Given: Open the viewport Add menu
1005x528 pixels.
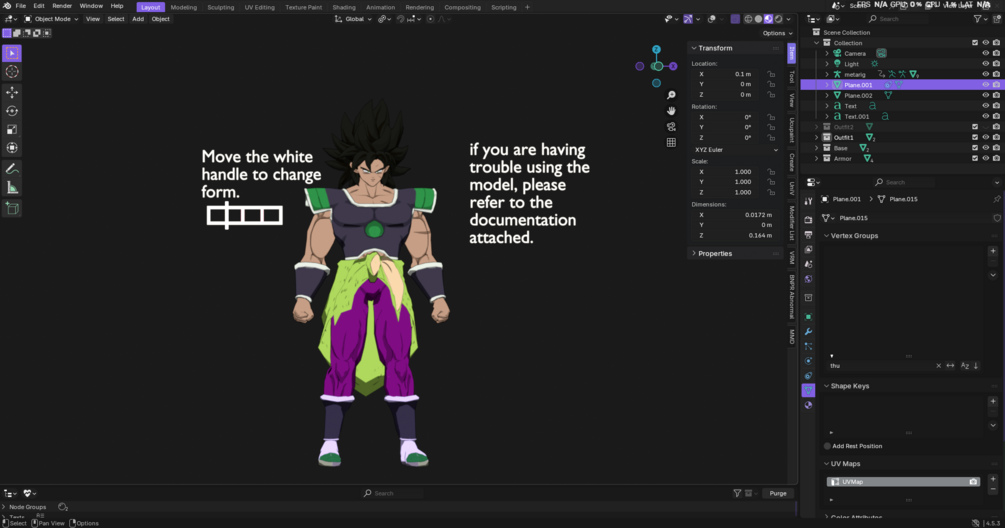Looking at the screenshot, I should 138,19.
